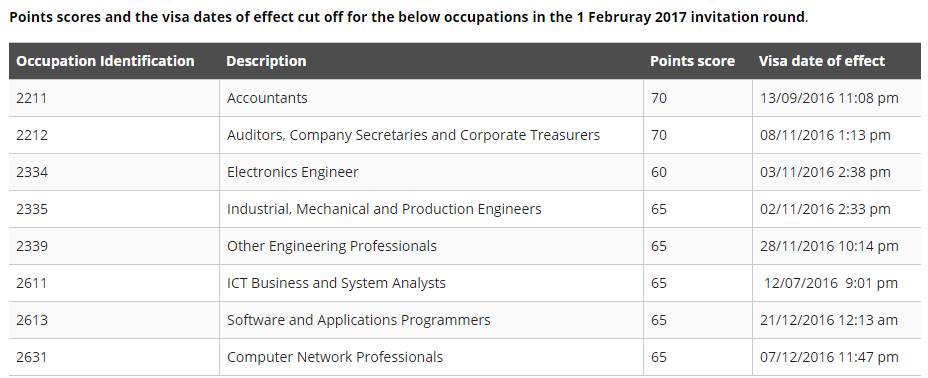928x378 pixels.
Task: Click the Occupation Identification column header
Action: pos(105,61)
